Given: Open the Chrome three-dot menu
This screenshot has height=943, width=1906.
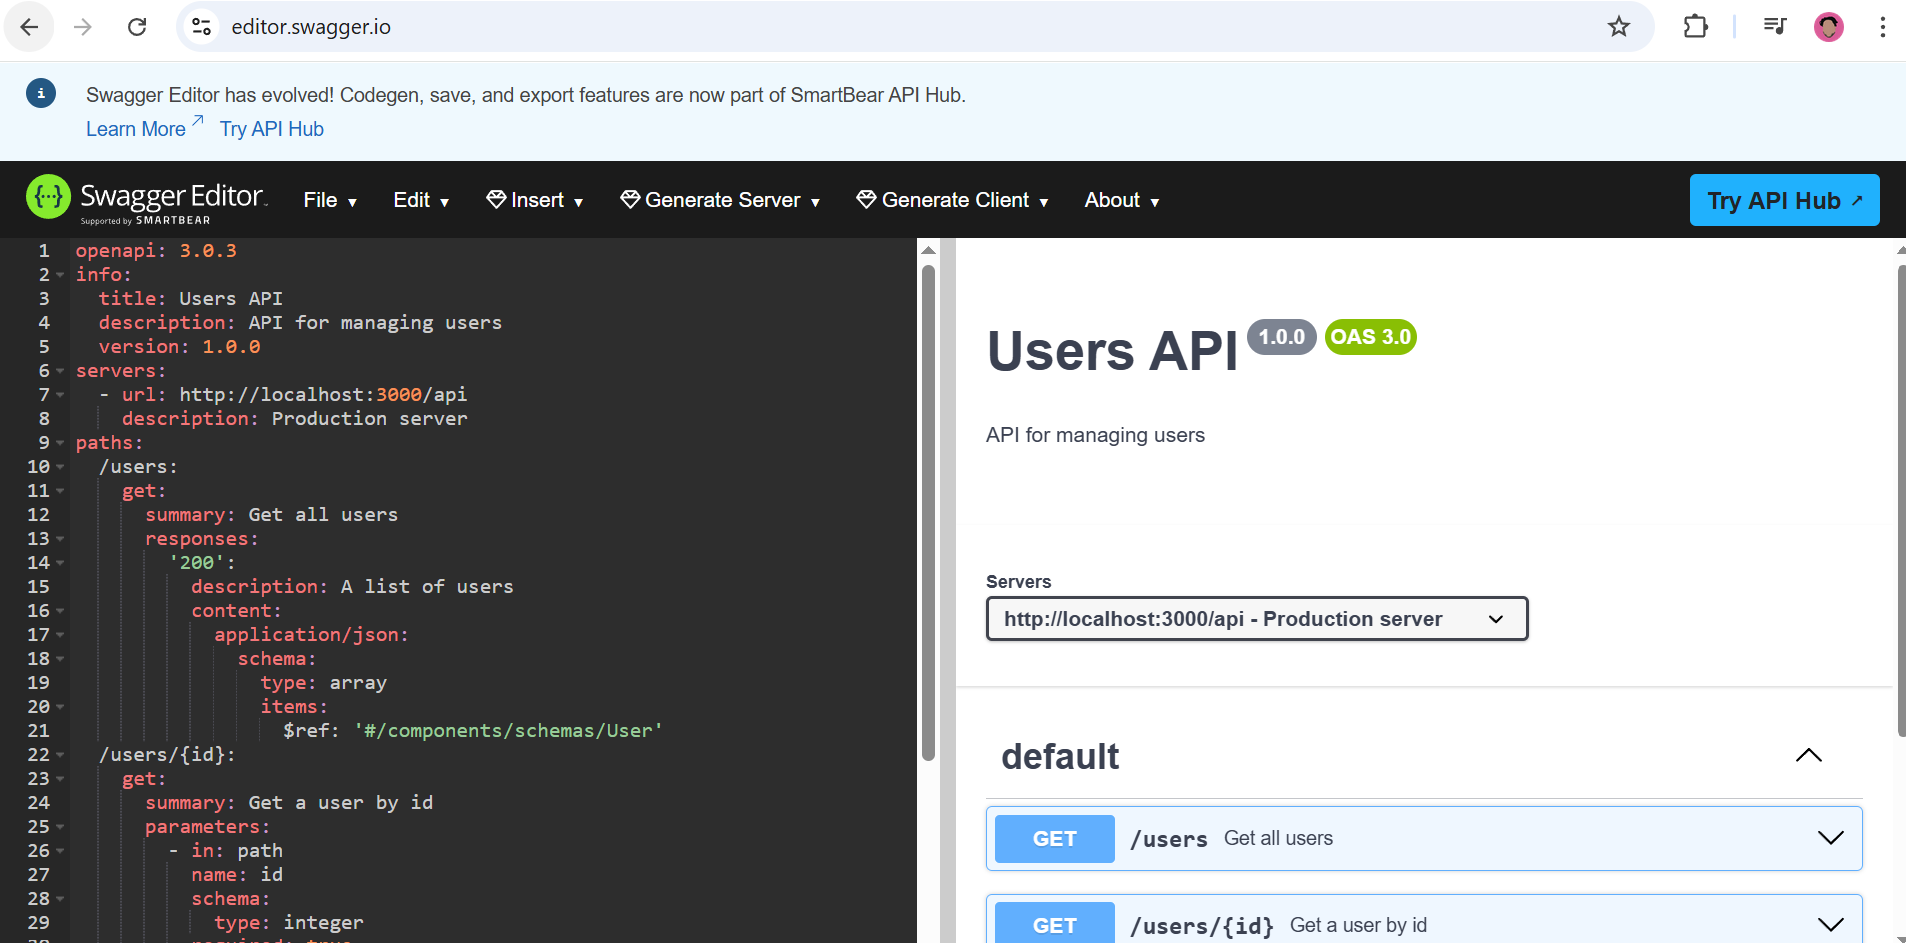Looking at the screenshot, I should tap(1882, 27).
